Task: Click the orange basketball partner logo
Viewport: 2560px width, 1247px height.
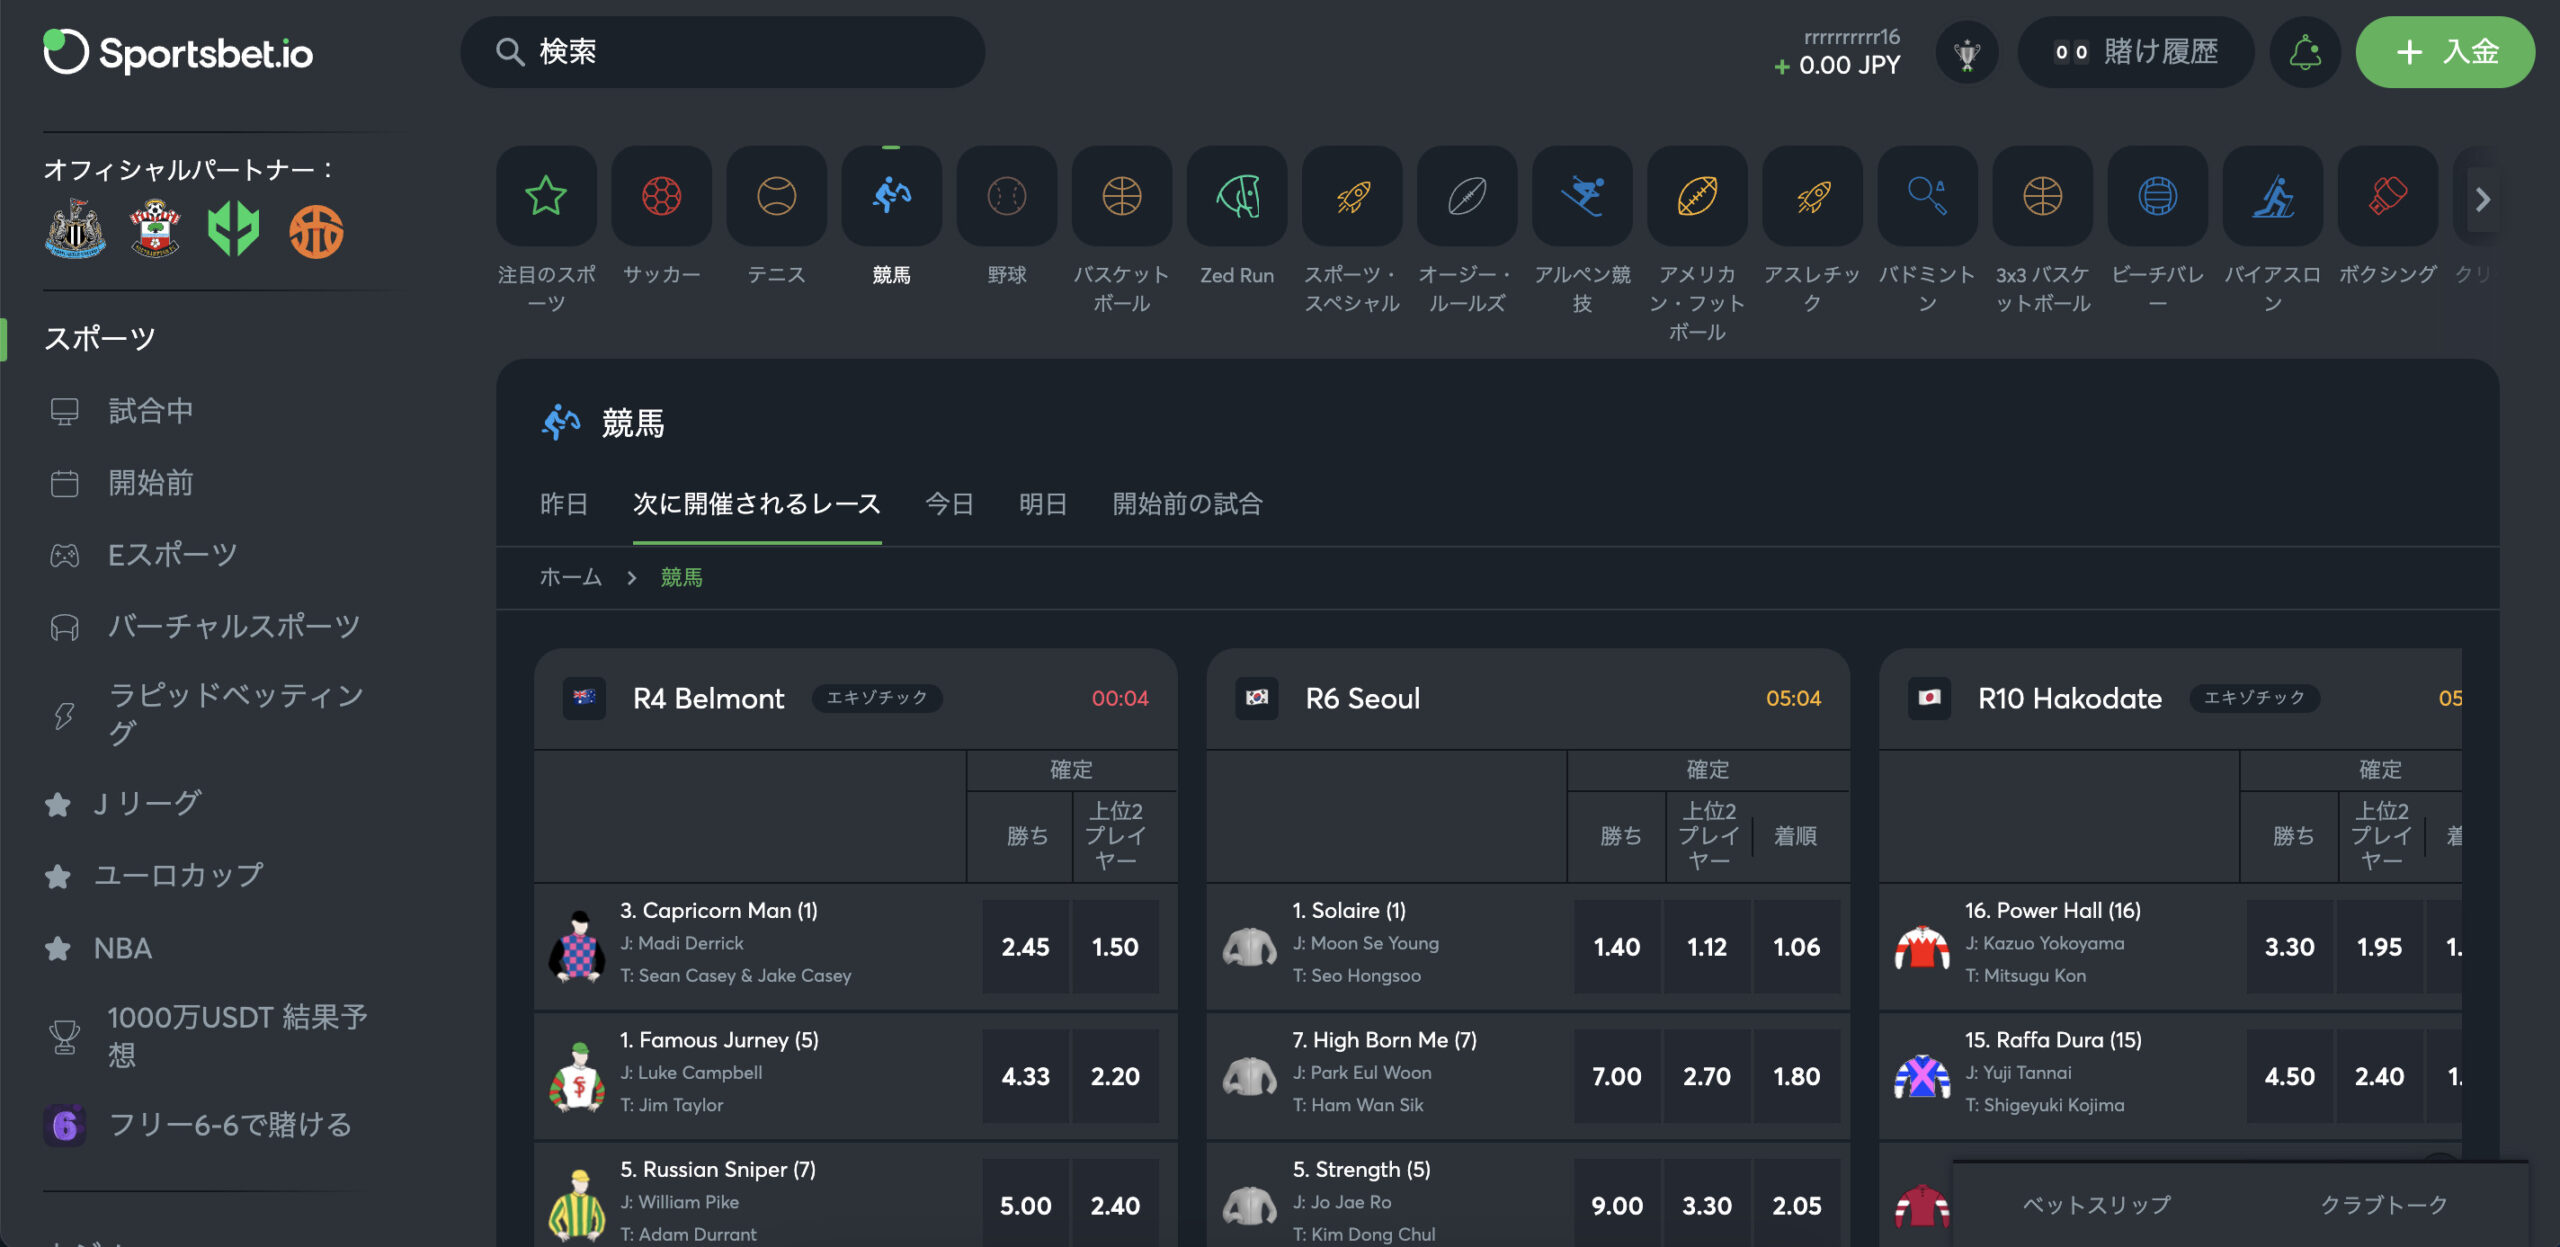Action: (x=316, y=231)
